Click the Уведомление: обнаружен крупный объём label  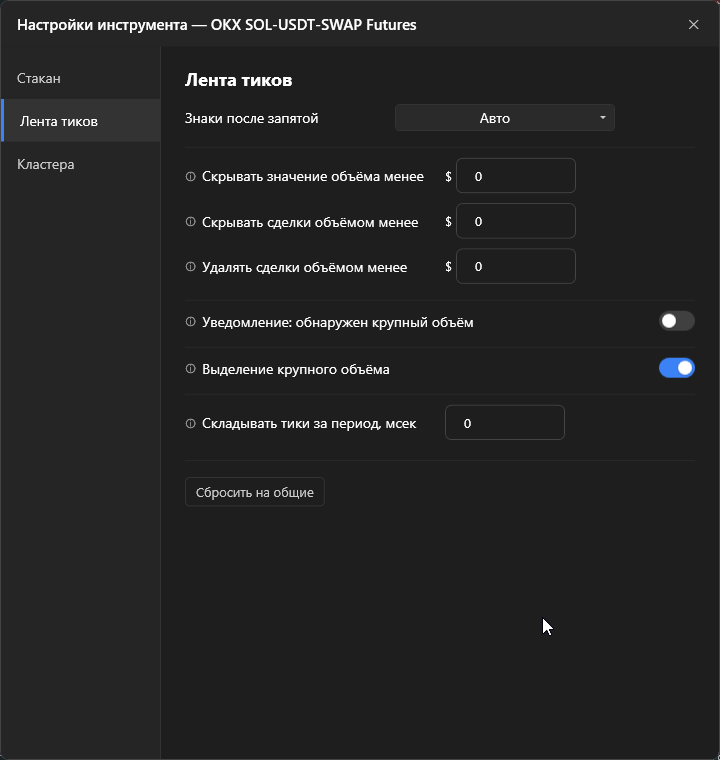click(x=337, y=322)
